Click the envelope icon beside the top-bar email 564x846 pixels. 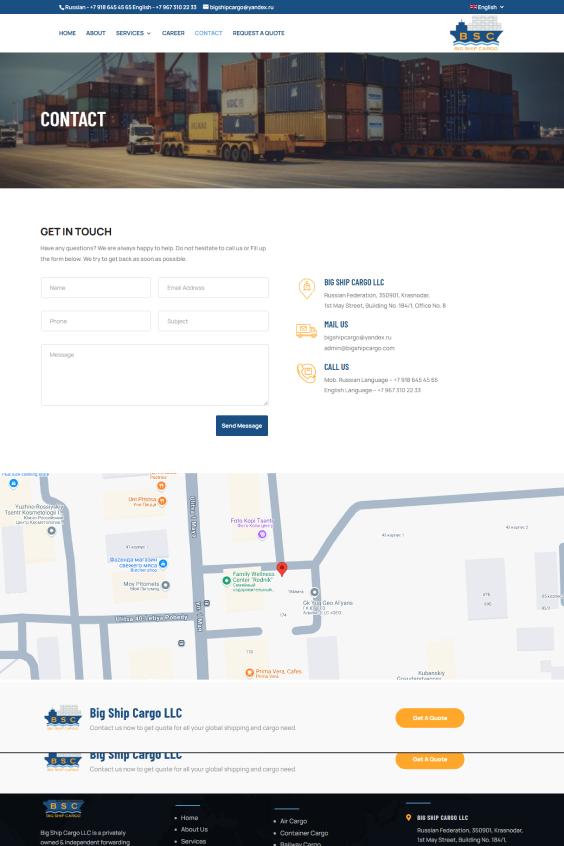pos(206,7)
